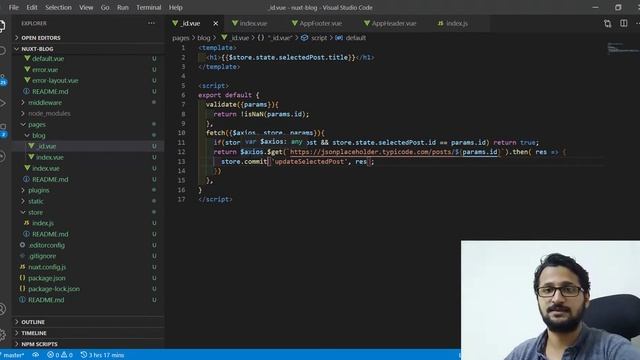Collapse the store folder
Viewport: 640px width, 360px height.
point(36,212)
